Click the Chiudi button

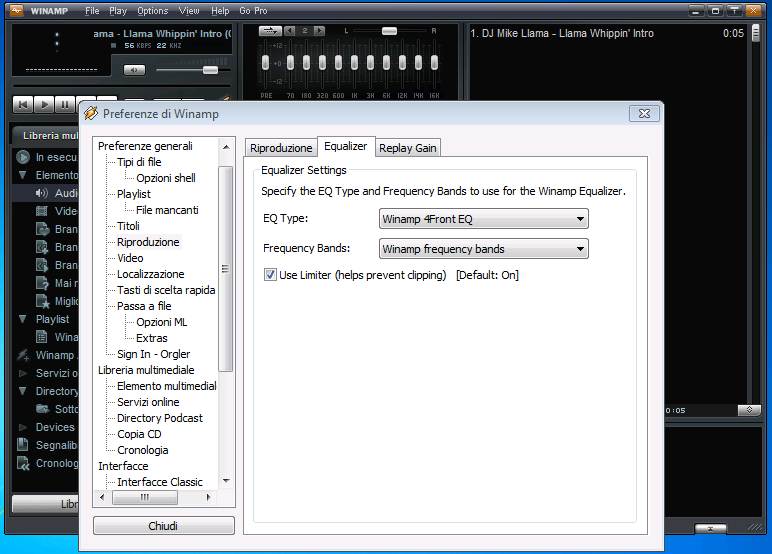(163, 526)
